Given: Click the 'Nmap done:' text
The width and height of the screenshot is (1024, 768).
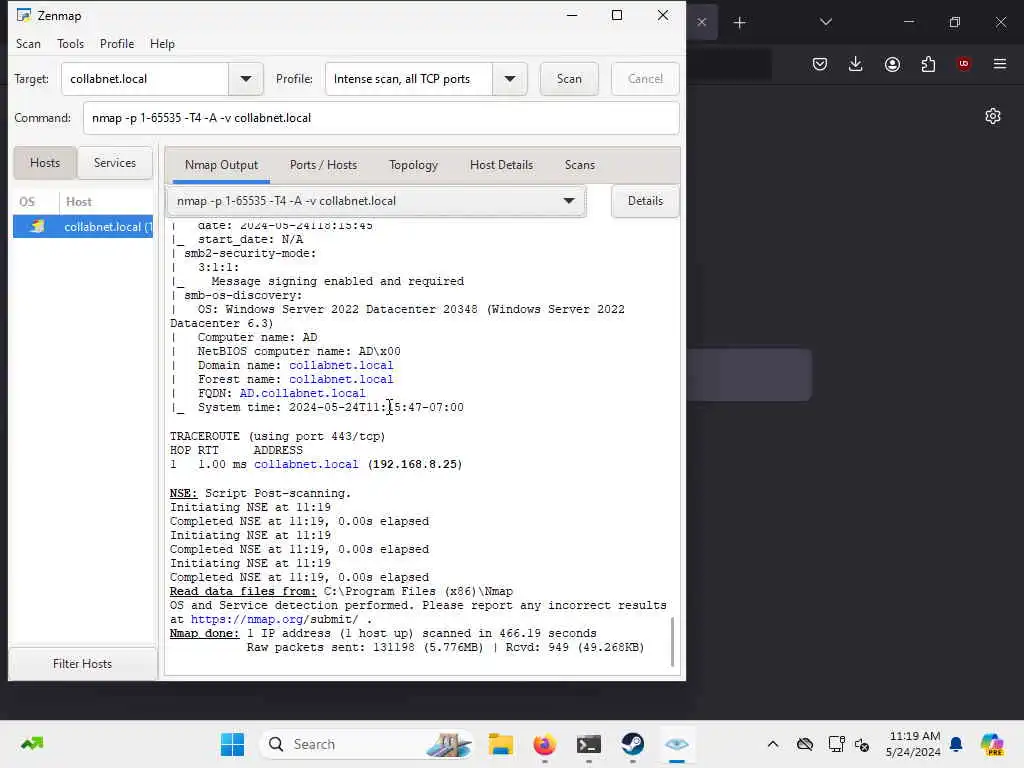Looking at the screenshot, I should (x=204, y=633).
